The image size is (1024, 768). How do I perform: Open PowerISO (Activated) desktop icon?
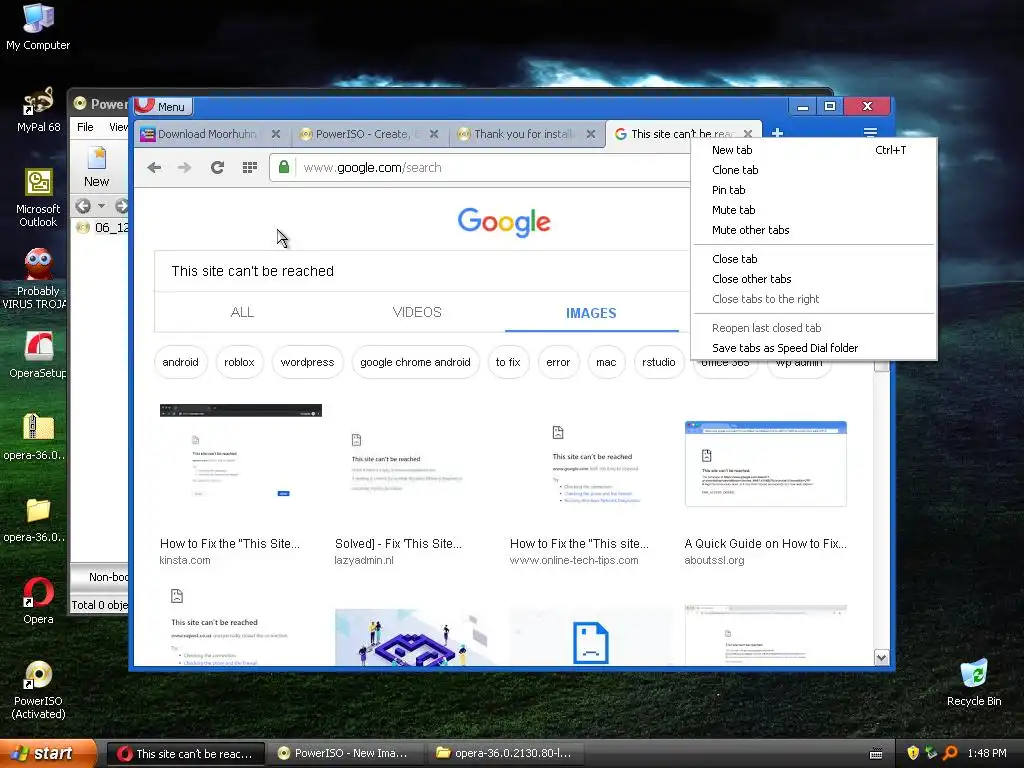click(39, 690)
